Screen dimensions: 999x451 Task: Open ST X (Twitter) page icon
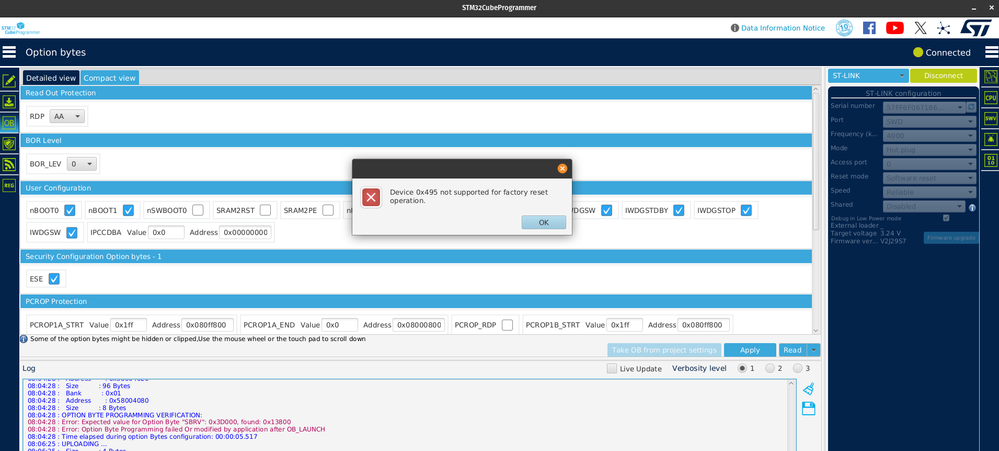pos(920,28)
